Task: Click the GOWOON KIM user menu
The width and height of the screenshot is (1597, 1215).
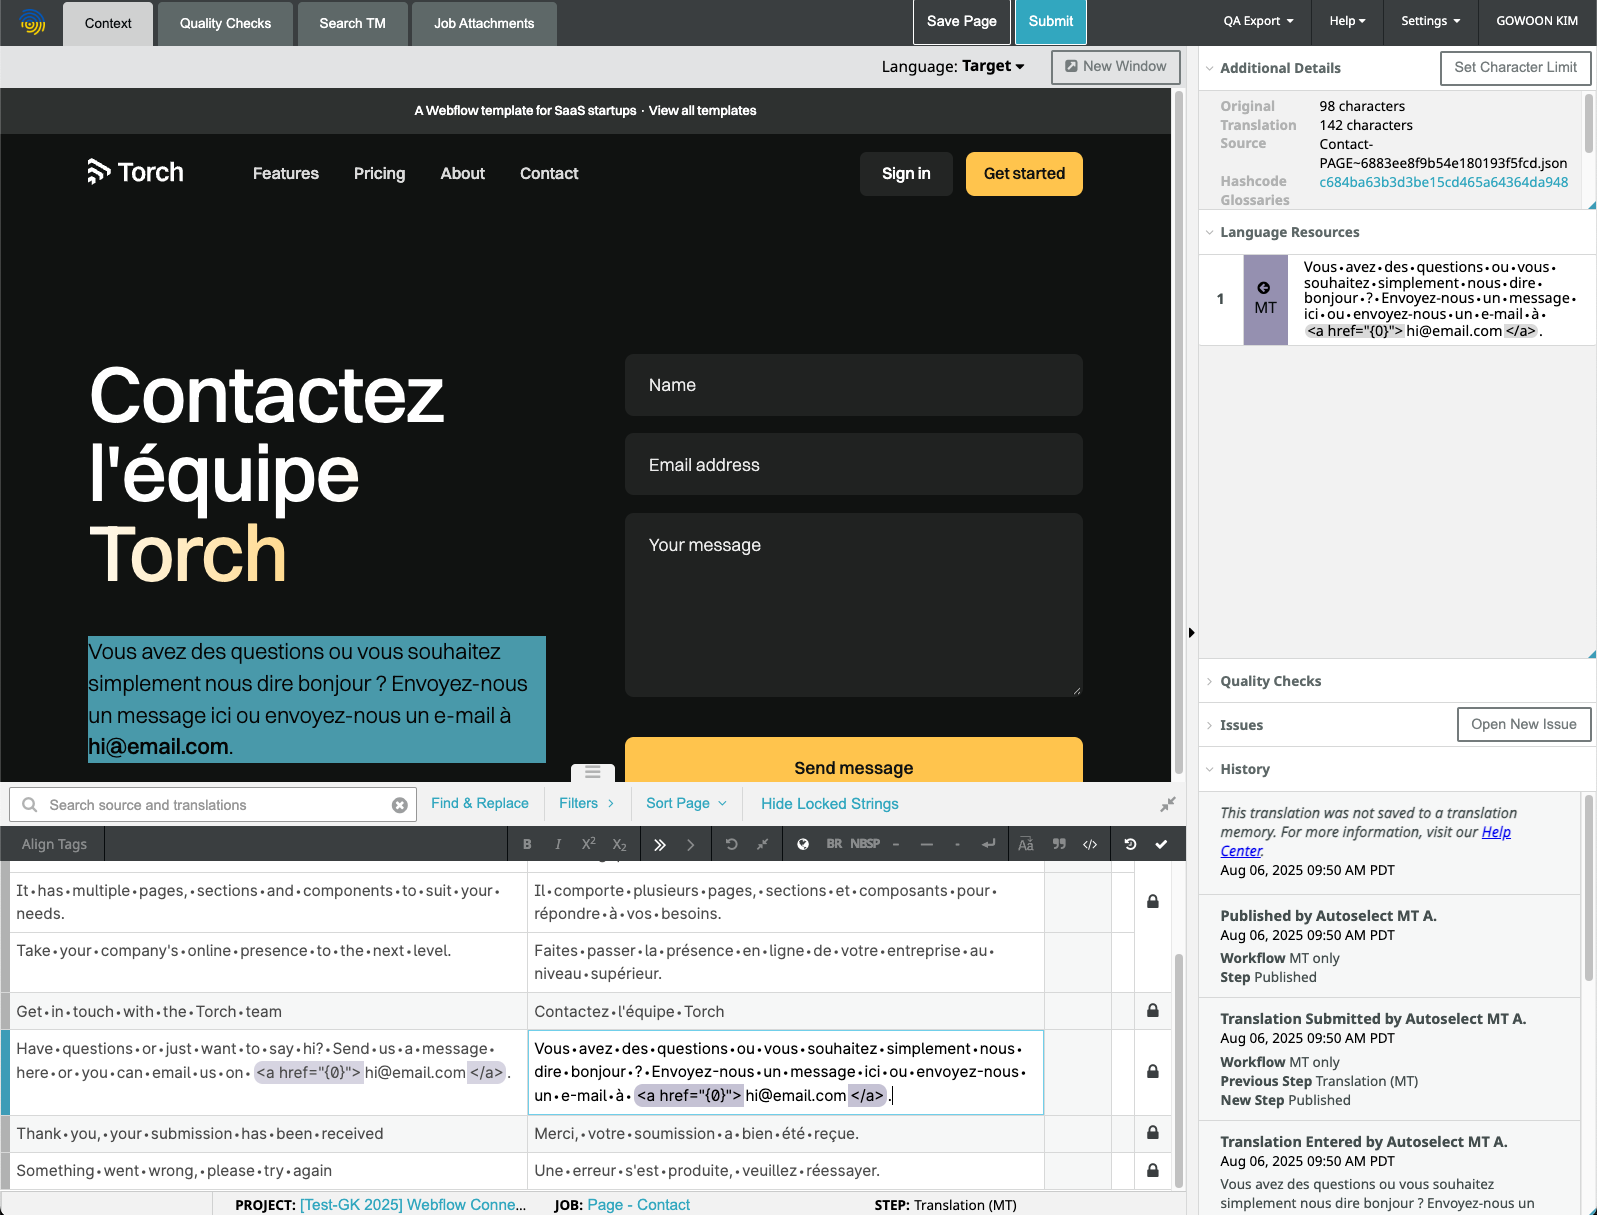Action: (x=1537, y=21)
